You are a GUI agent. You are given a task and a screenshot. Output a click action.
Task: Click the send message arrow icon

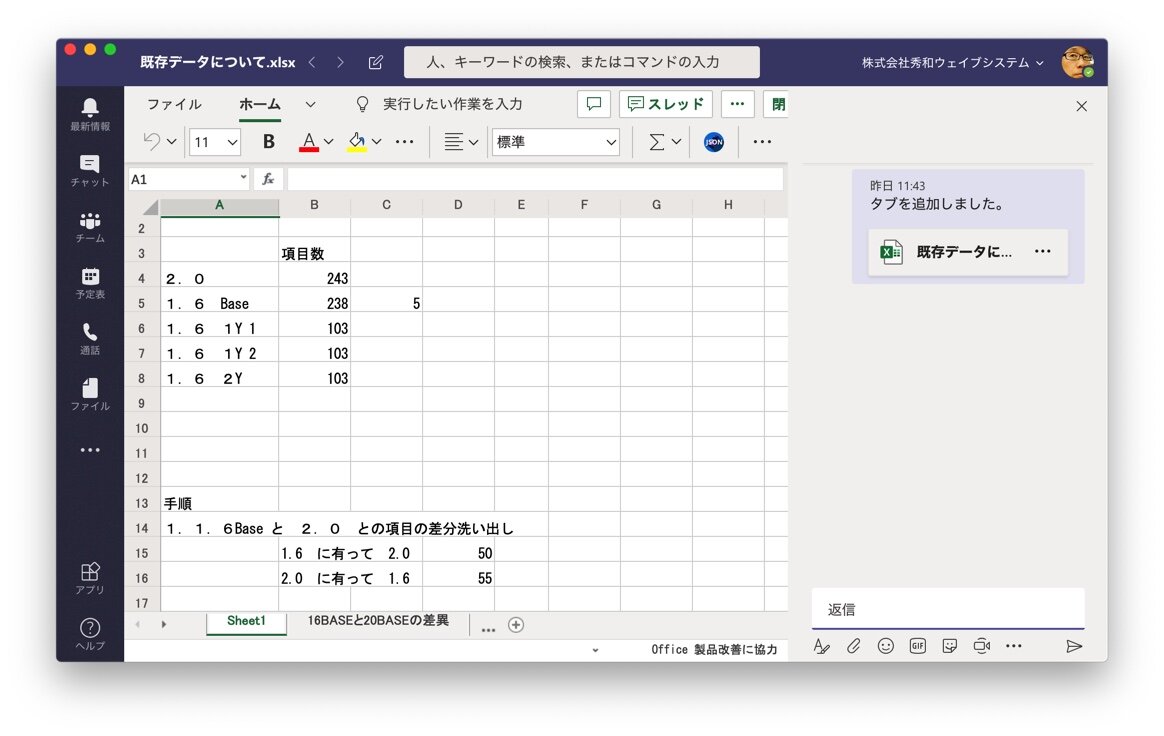point(1074,646)
